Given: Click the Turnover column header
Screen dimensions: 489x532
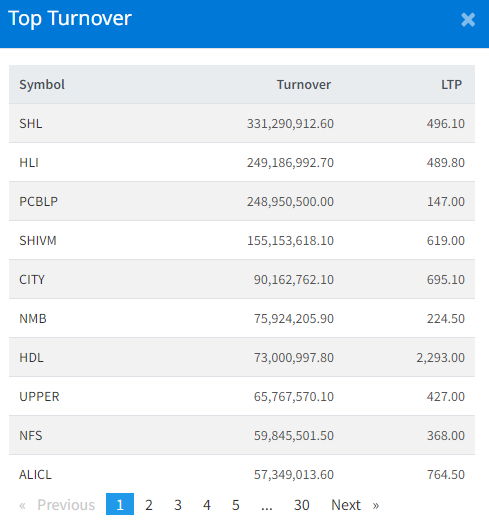Looking at the screenshot, I should (304, 84).
